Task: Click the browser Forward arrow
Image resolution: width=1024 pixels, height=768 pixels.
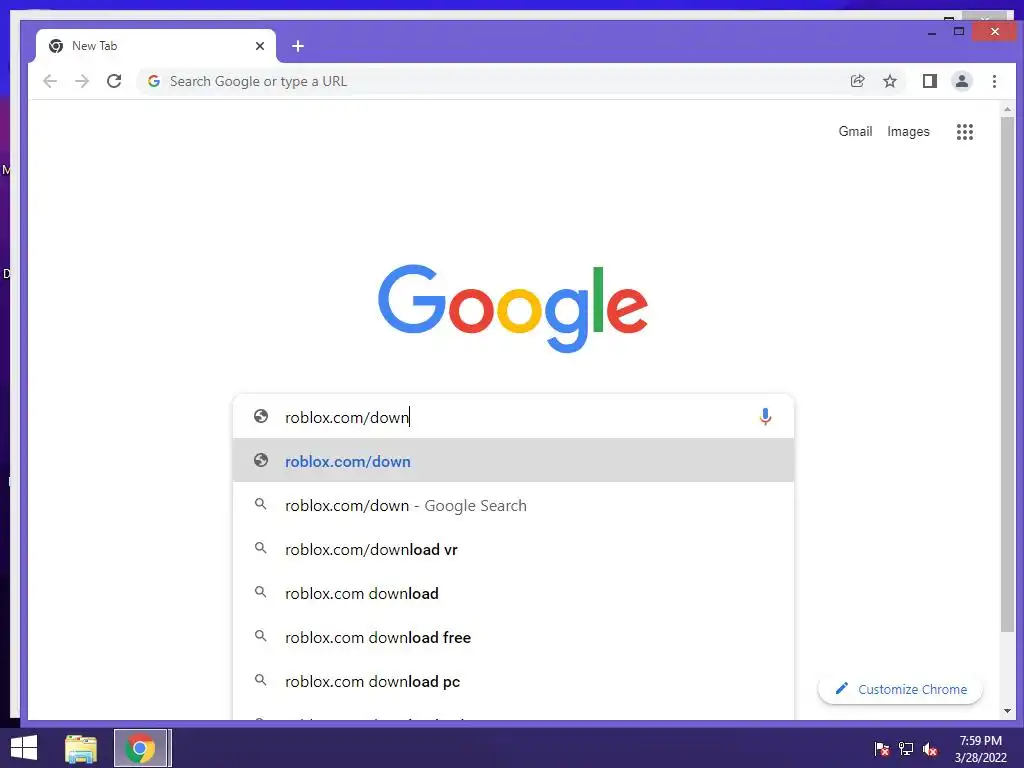Action: (82, 82)
